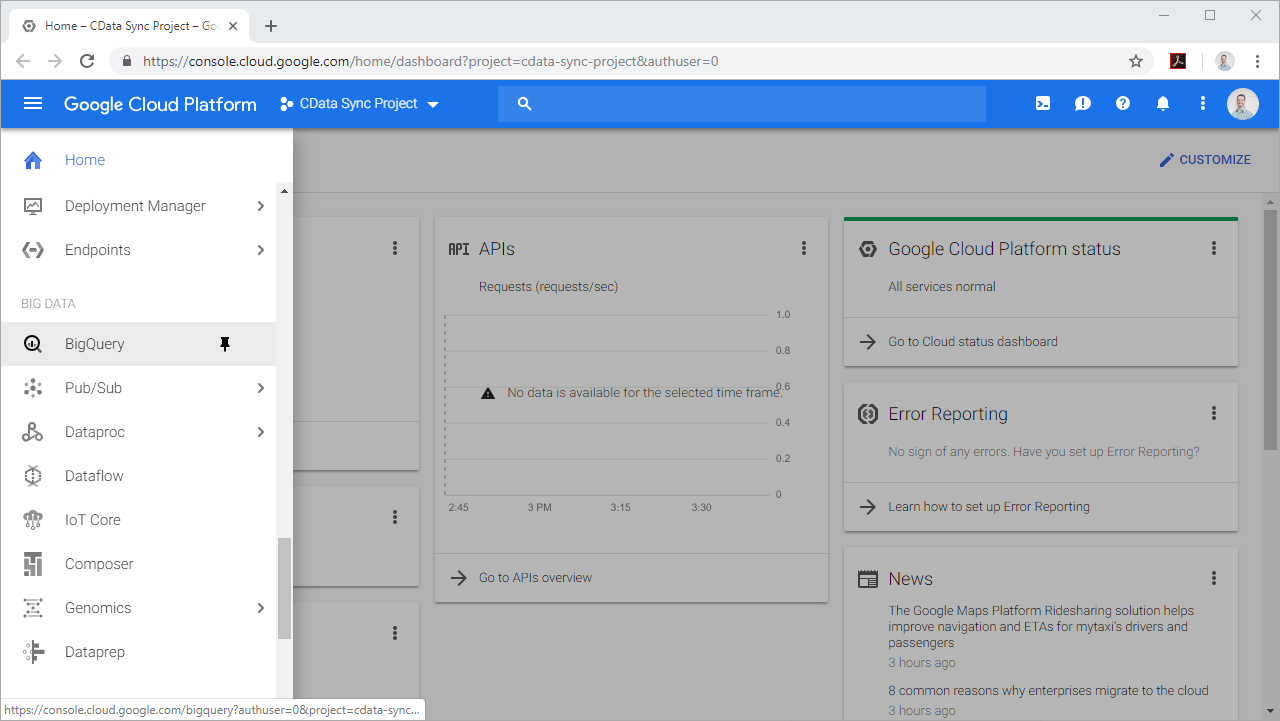The width and height of the screenshot is (1280, 721).
Task: Expand the Genomics submenu
Action: point(260,607)
